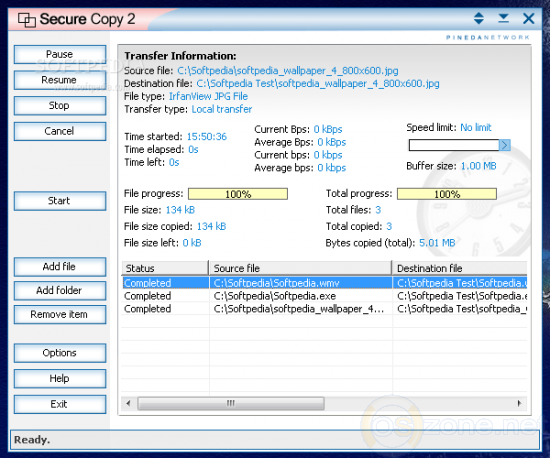Image resolution: width=550 pixels, height=458 pixels.
Task: Click the speed limit arrow button
Action: (504, 145)
